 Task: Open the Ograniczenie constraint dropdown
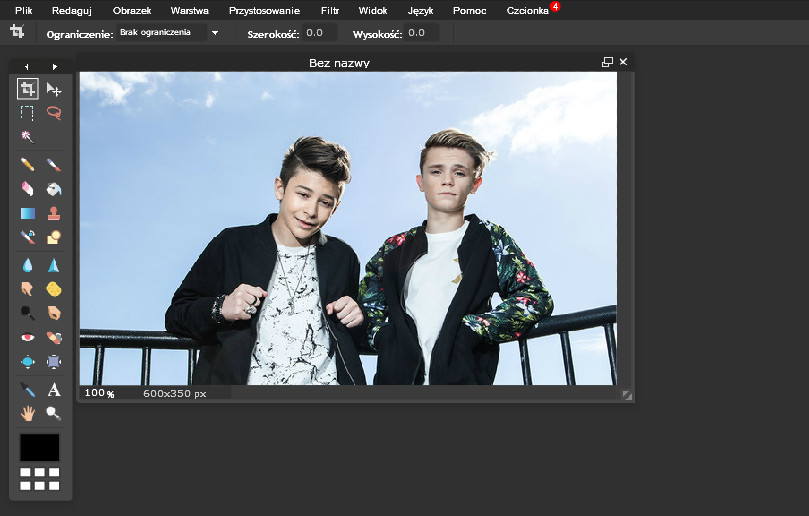[168, 33]
